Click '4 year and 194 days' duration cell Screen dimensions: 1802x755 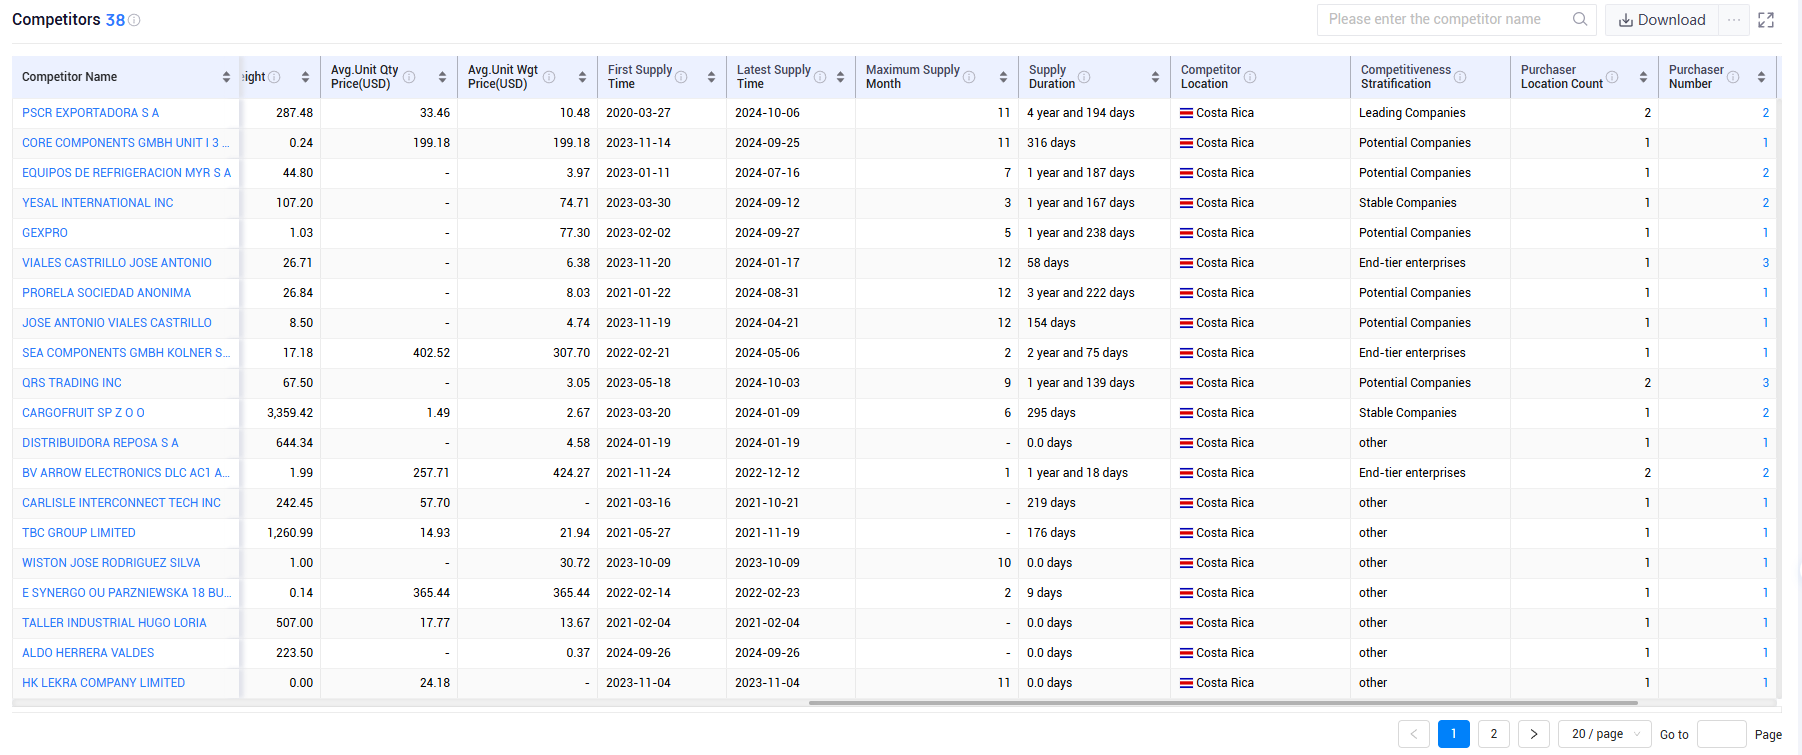[x=1081, y=113]
